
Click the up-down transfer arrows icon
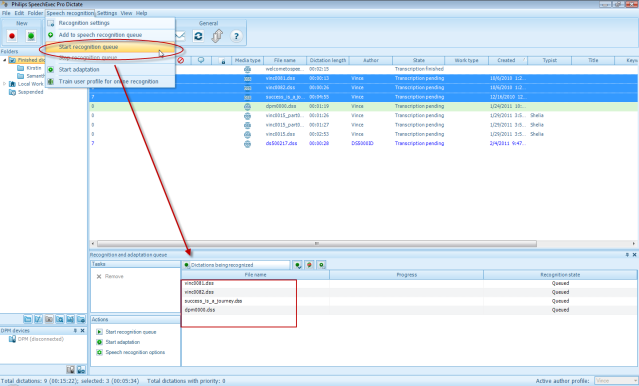[217, 36]
